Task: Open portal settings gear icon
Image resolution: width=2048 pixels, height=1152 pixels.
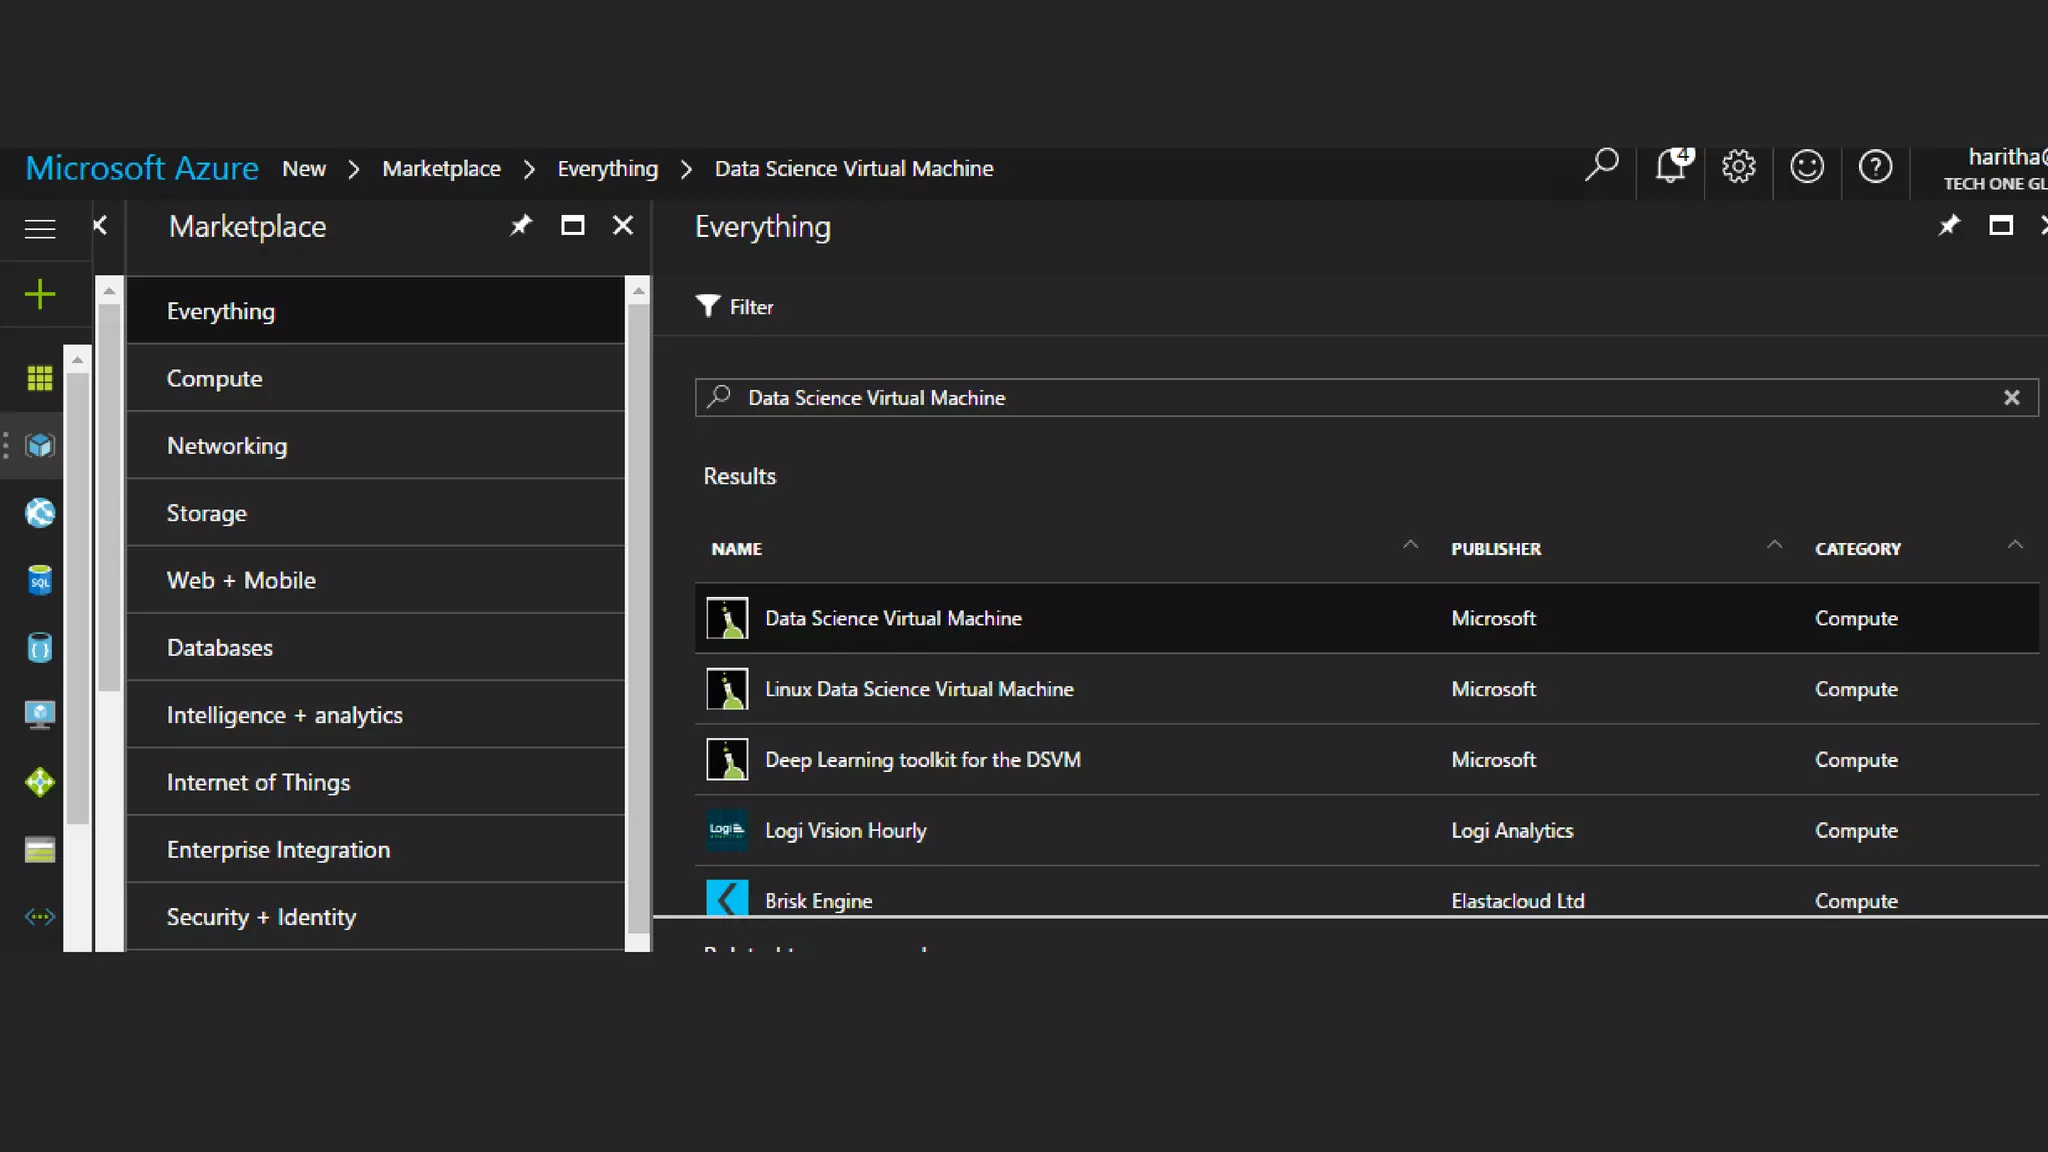Action: point(1738,166)
